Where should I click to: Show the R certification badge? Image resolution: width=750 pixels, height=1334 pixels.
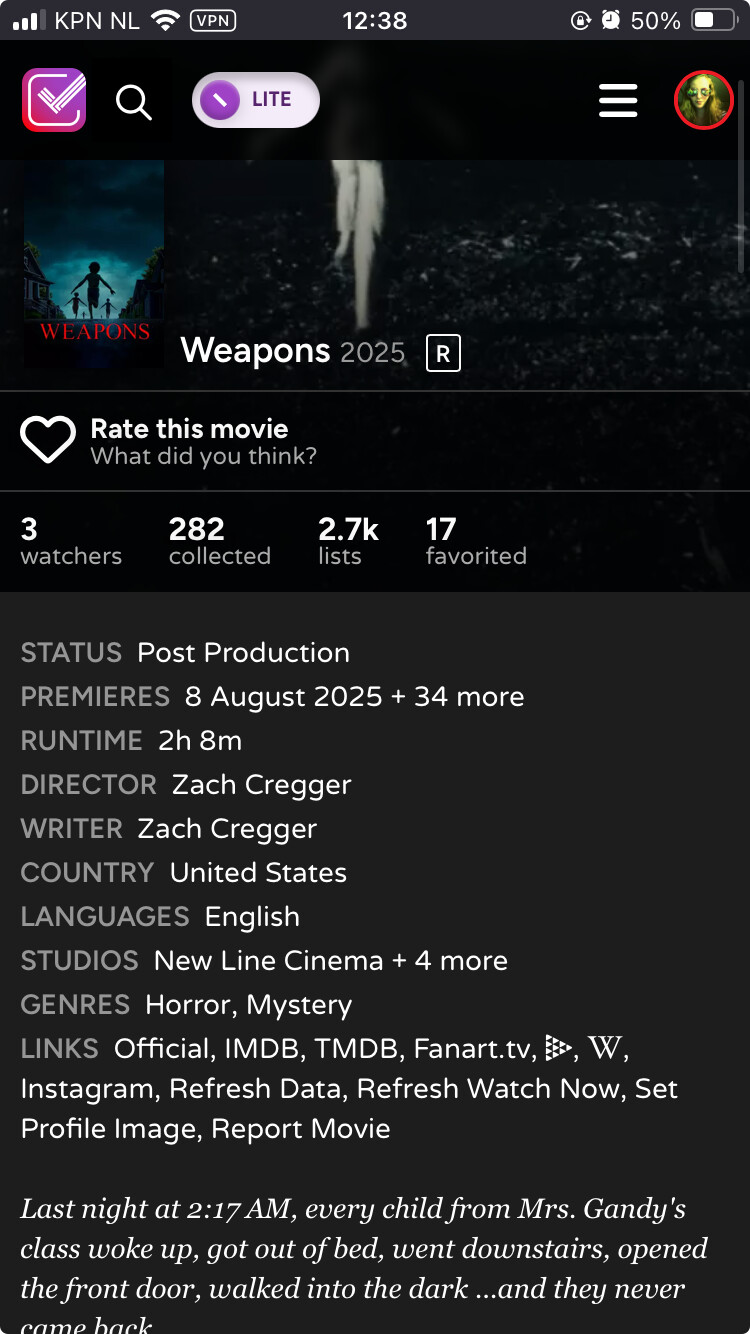coord(443,353)
